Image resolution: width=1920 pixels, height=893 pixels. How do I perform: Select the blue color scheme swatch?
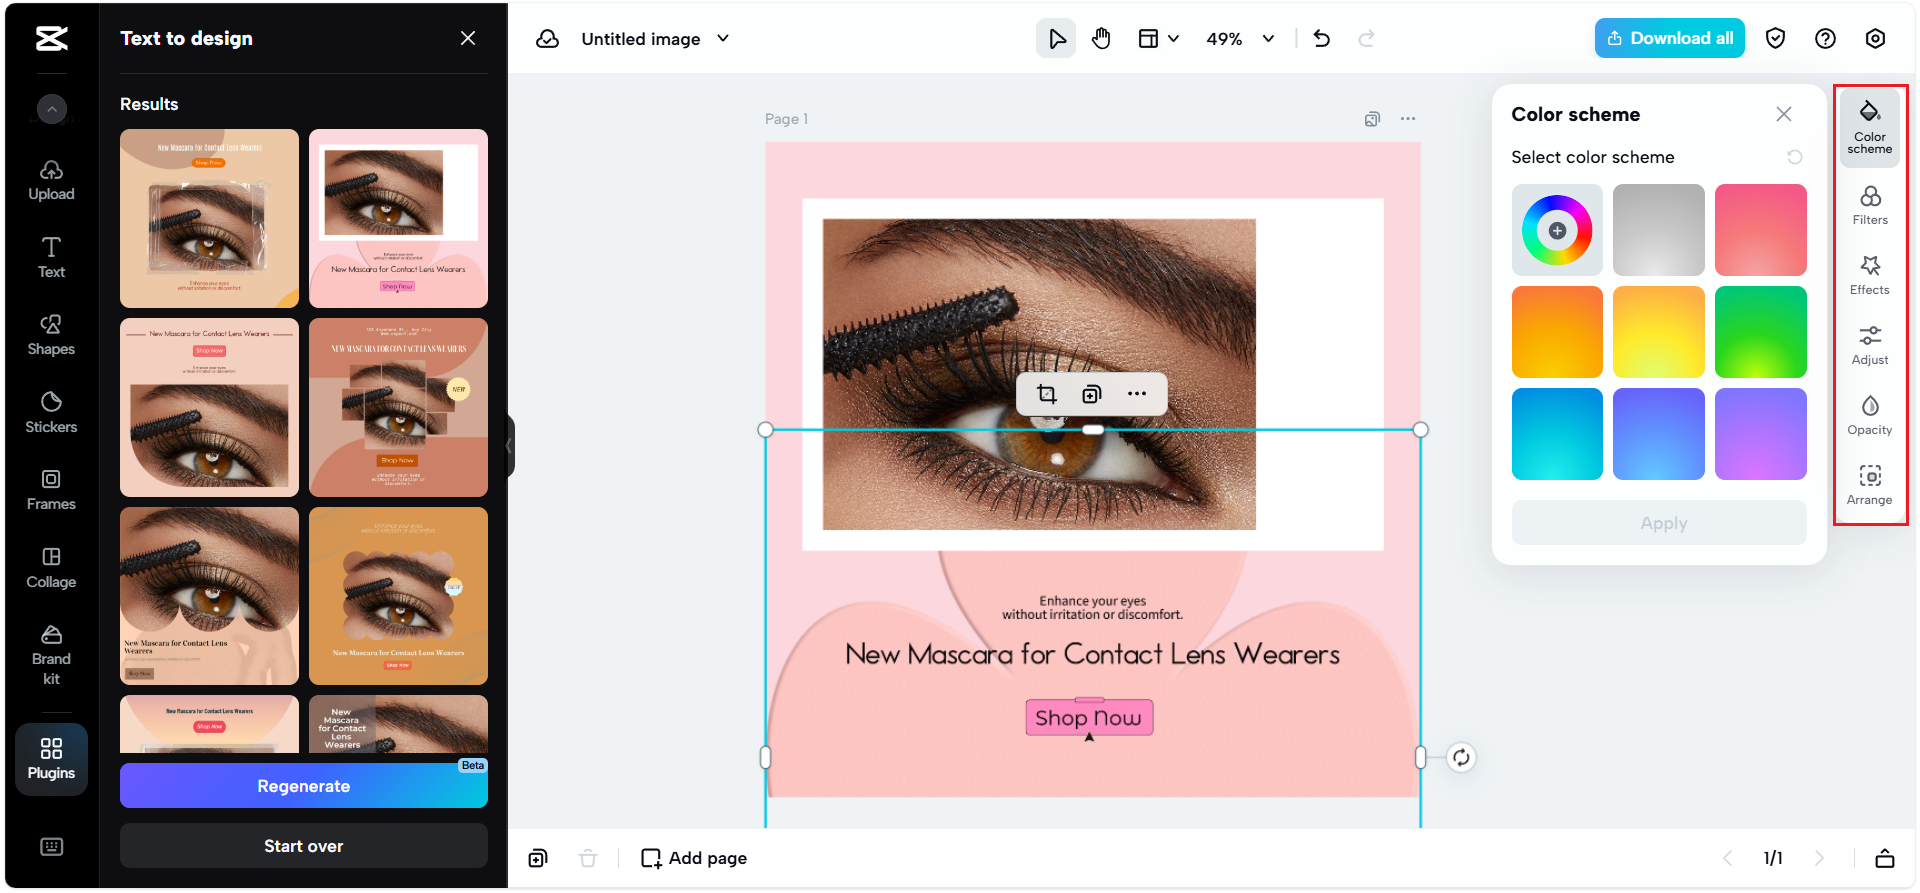click(x=1659, y=434)
